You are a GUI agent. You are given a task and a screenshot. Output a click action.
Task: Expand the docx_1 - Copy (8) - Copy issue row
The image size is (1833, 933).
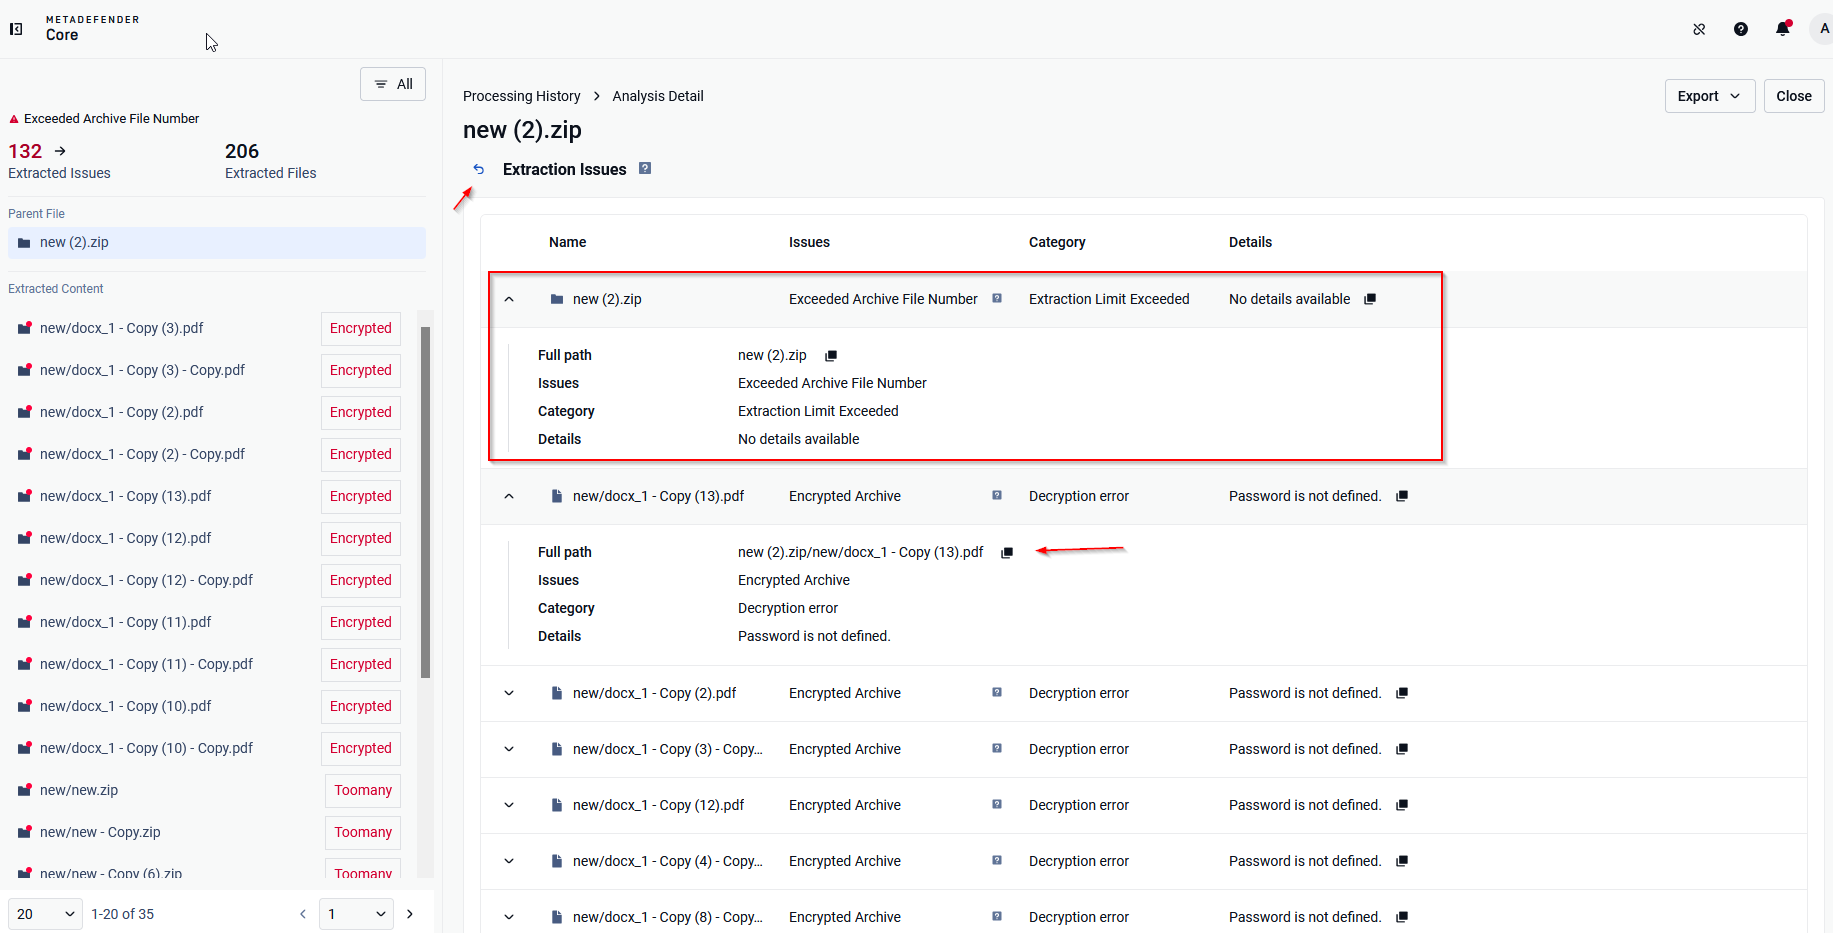tap(509, 917)
